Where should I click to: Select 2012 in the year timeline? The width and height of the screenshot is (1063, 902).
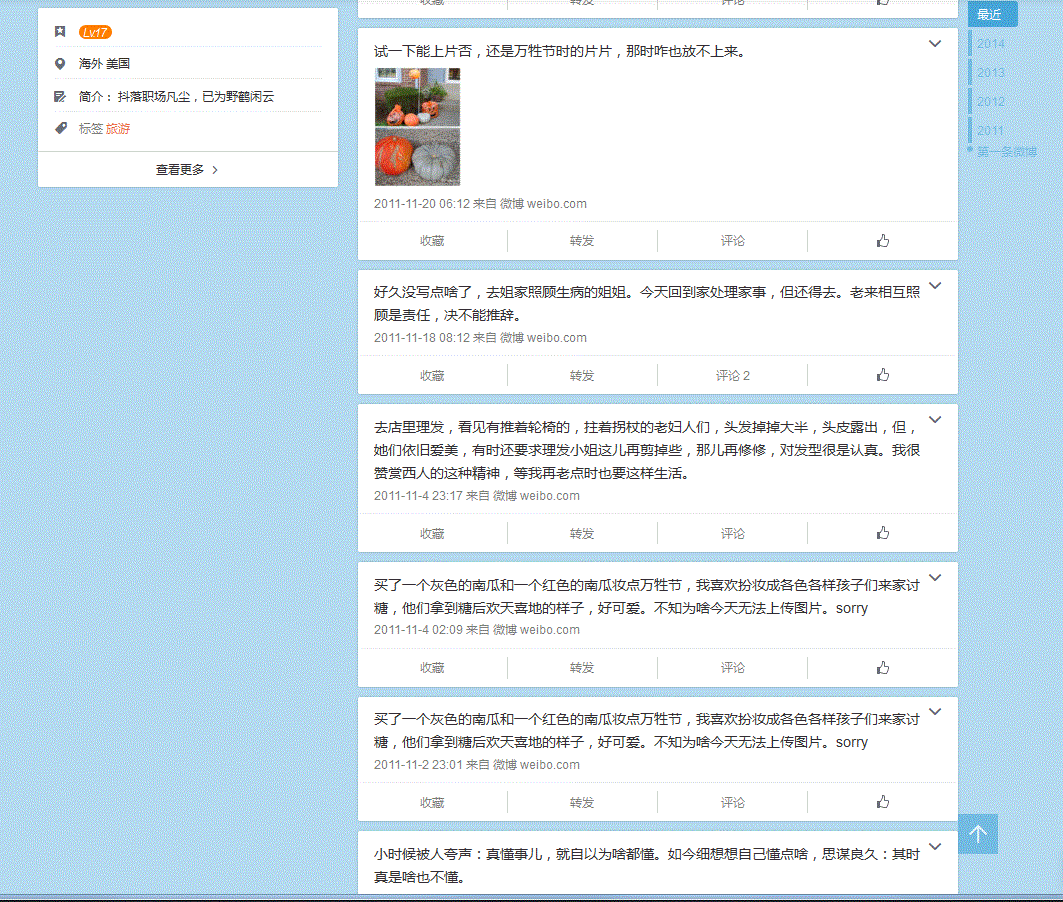coord(991,102)
